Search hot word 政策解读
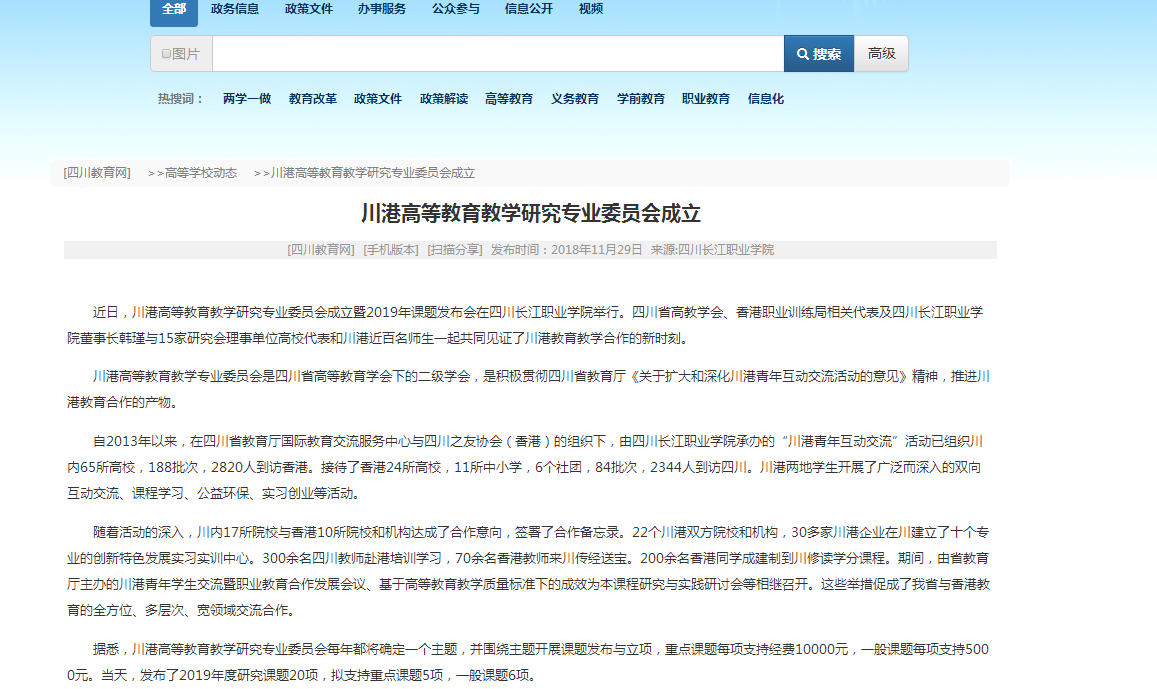 444,99
